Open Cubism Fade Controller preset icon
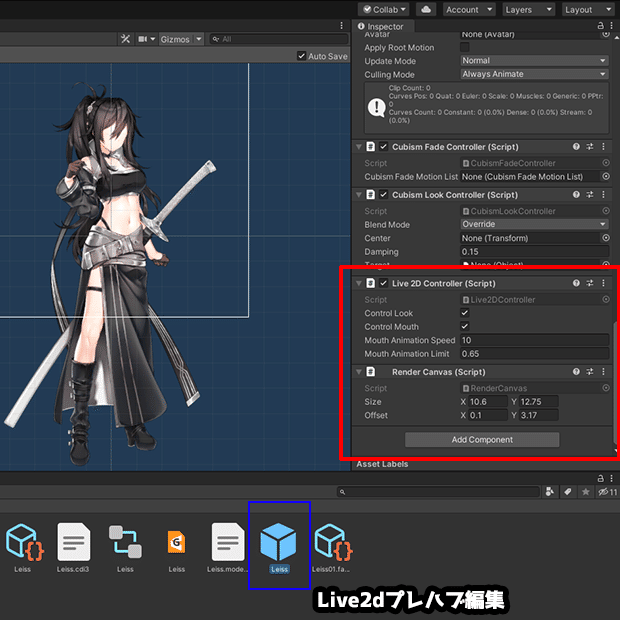The image size is (620, 620). click(590, 147)
